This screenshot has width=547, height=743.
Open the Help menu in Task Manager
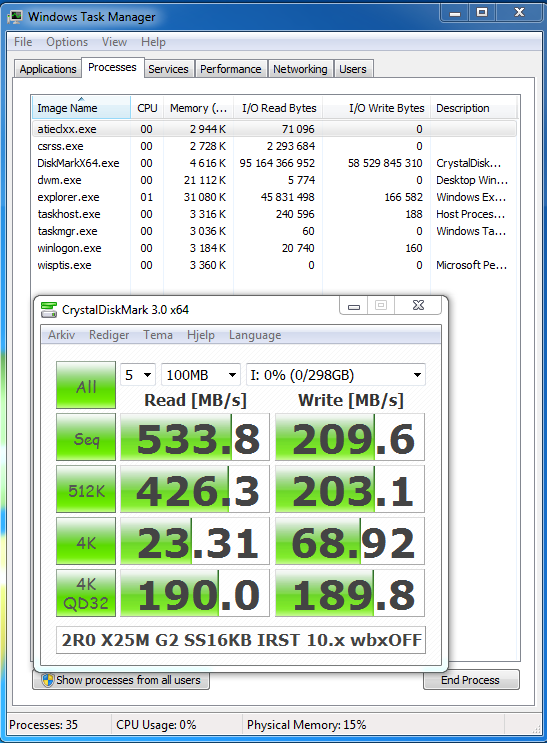[x=153, y=42]
